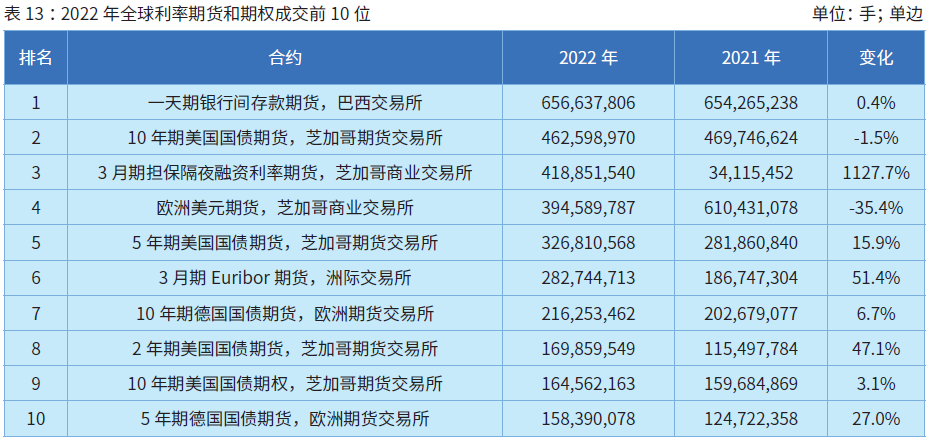Click the 158,390,078 volume cell
This screenshot has width=930, height=444.
point(588,418)
